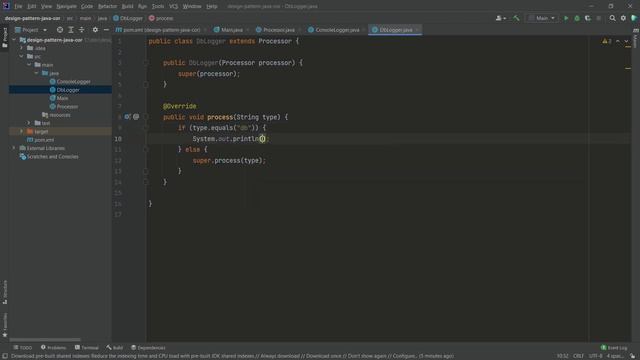This screenshot has width=640, height=360.
Task: Click DbLogger breadcrumb in navigation bar
Action: [128, 18]
